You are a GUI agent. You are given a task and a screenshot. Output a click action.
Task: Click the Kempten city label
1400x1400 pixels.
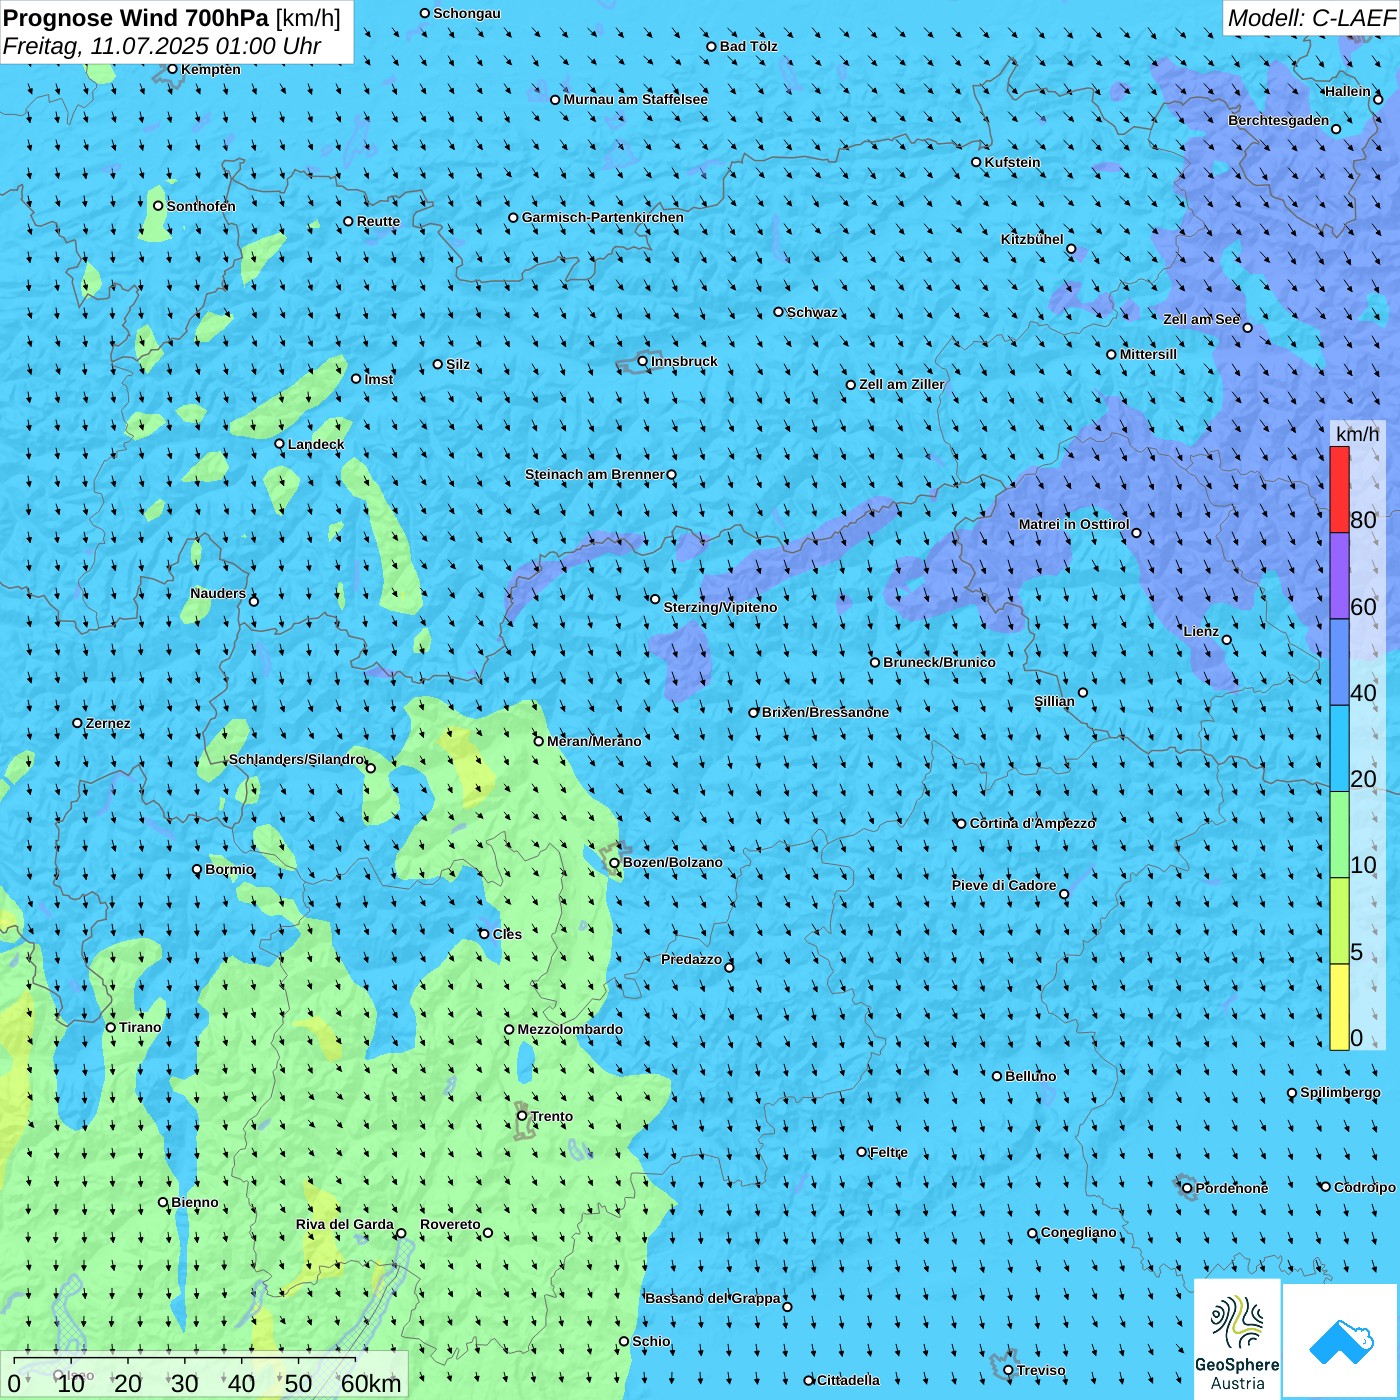pyautogui.click(x=211, y=69)
